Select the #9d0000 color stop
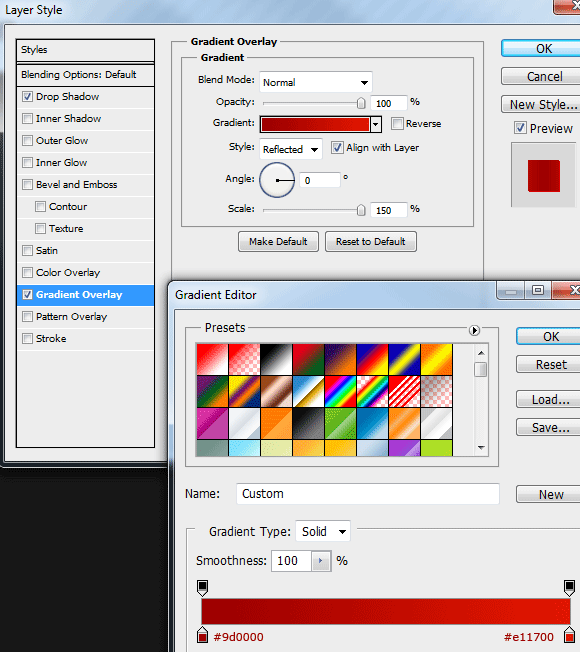Image resolution: width=580 pixels, height=652 pixels. tap(202, 635)
